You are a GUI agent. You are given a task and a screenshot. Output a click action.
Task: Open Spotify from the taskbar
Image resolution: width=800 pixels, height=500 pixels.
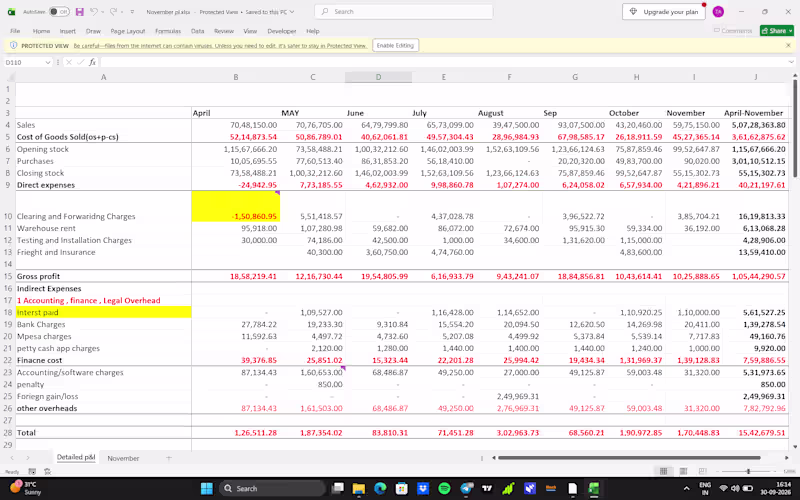click(444, 488)
